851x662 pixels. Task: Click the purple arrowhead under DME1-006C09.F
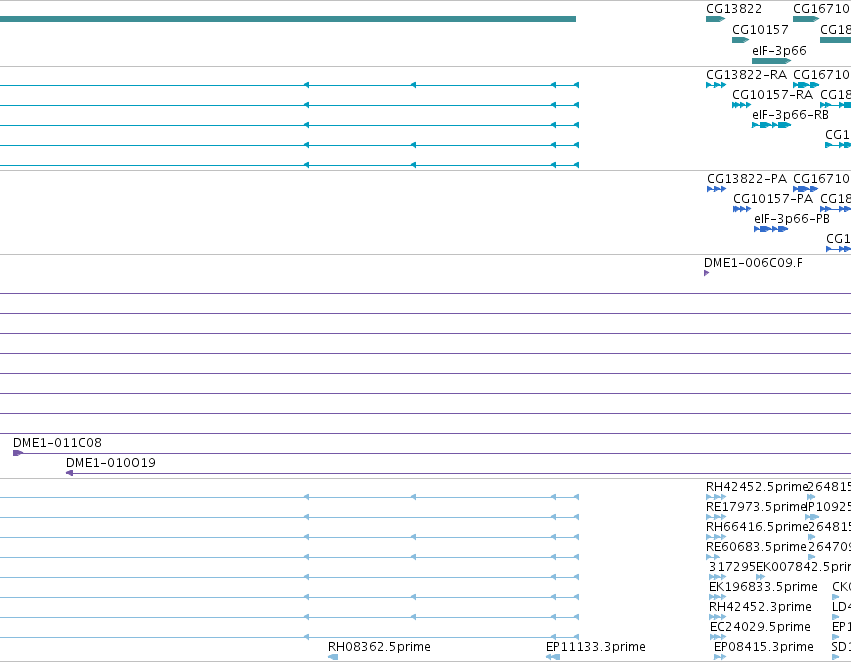tap(707, 273)
